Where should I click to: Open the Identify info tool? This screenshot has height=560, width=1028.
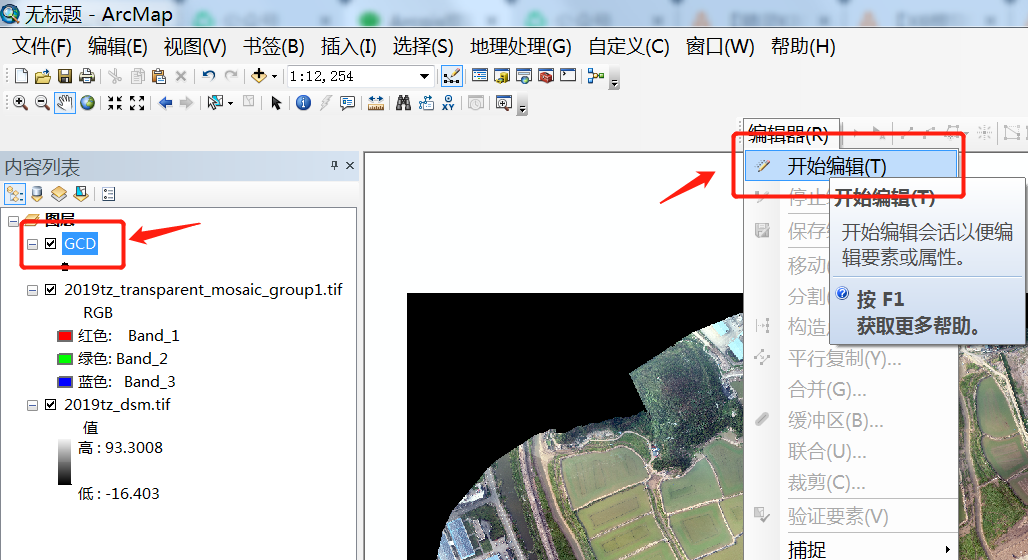click(x=303, y=102)
